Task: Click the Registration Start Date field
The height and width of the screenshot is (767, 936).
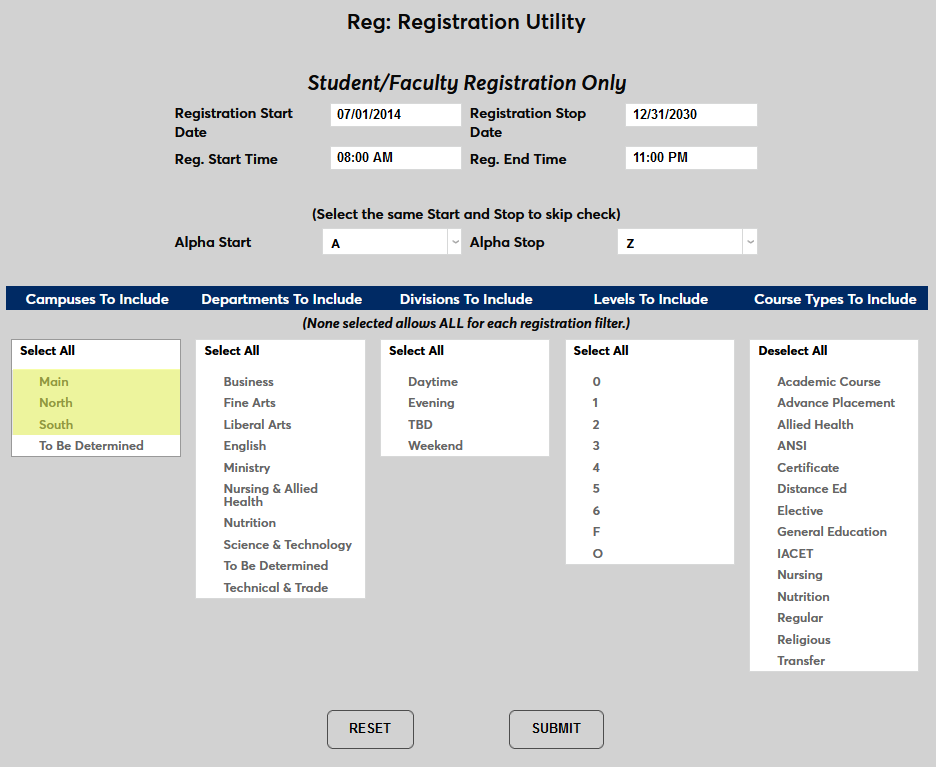Action: (395, 114)
